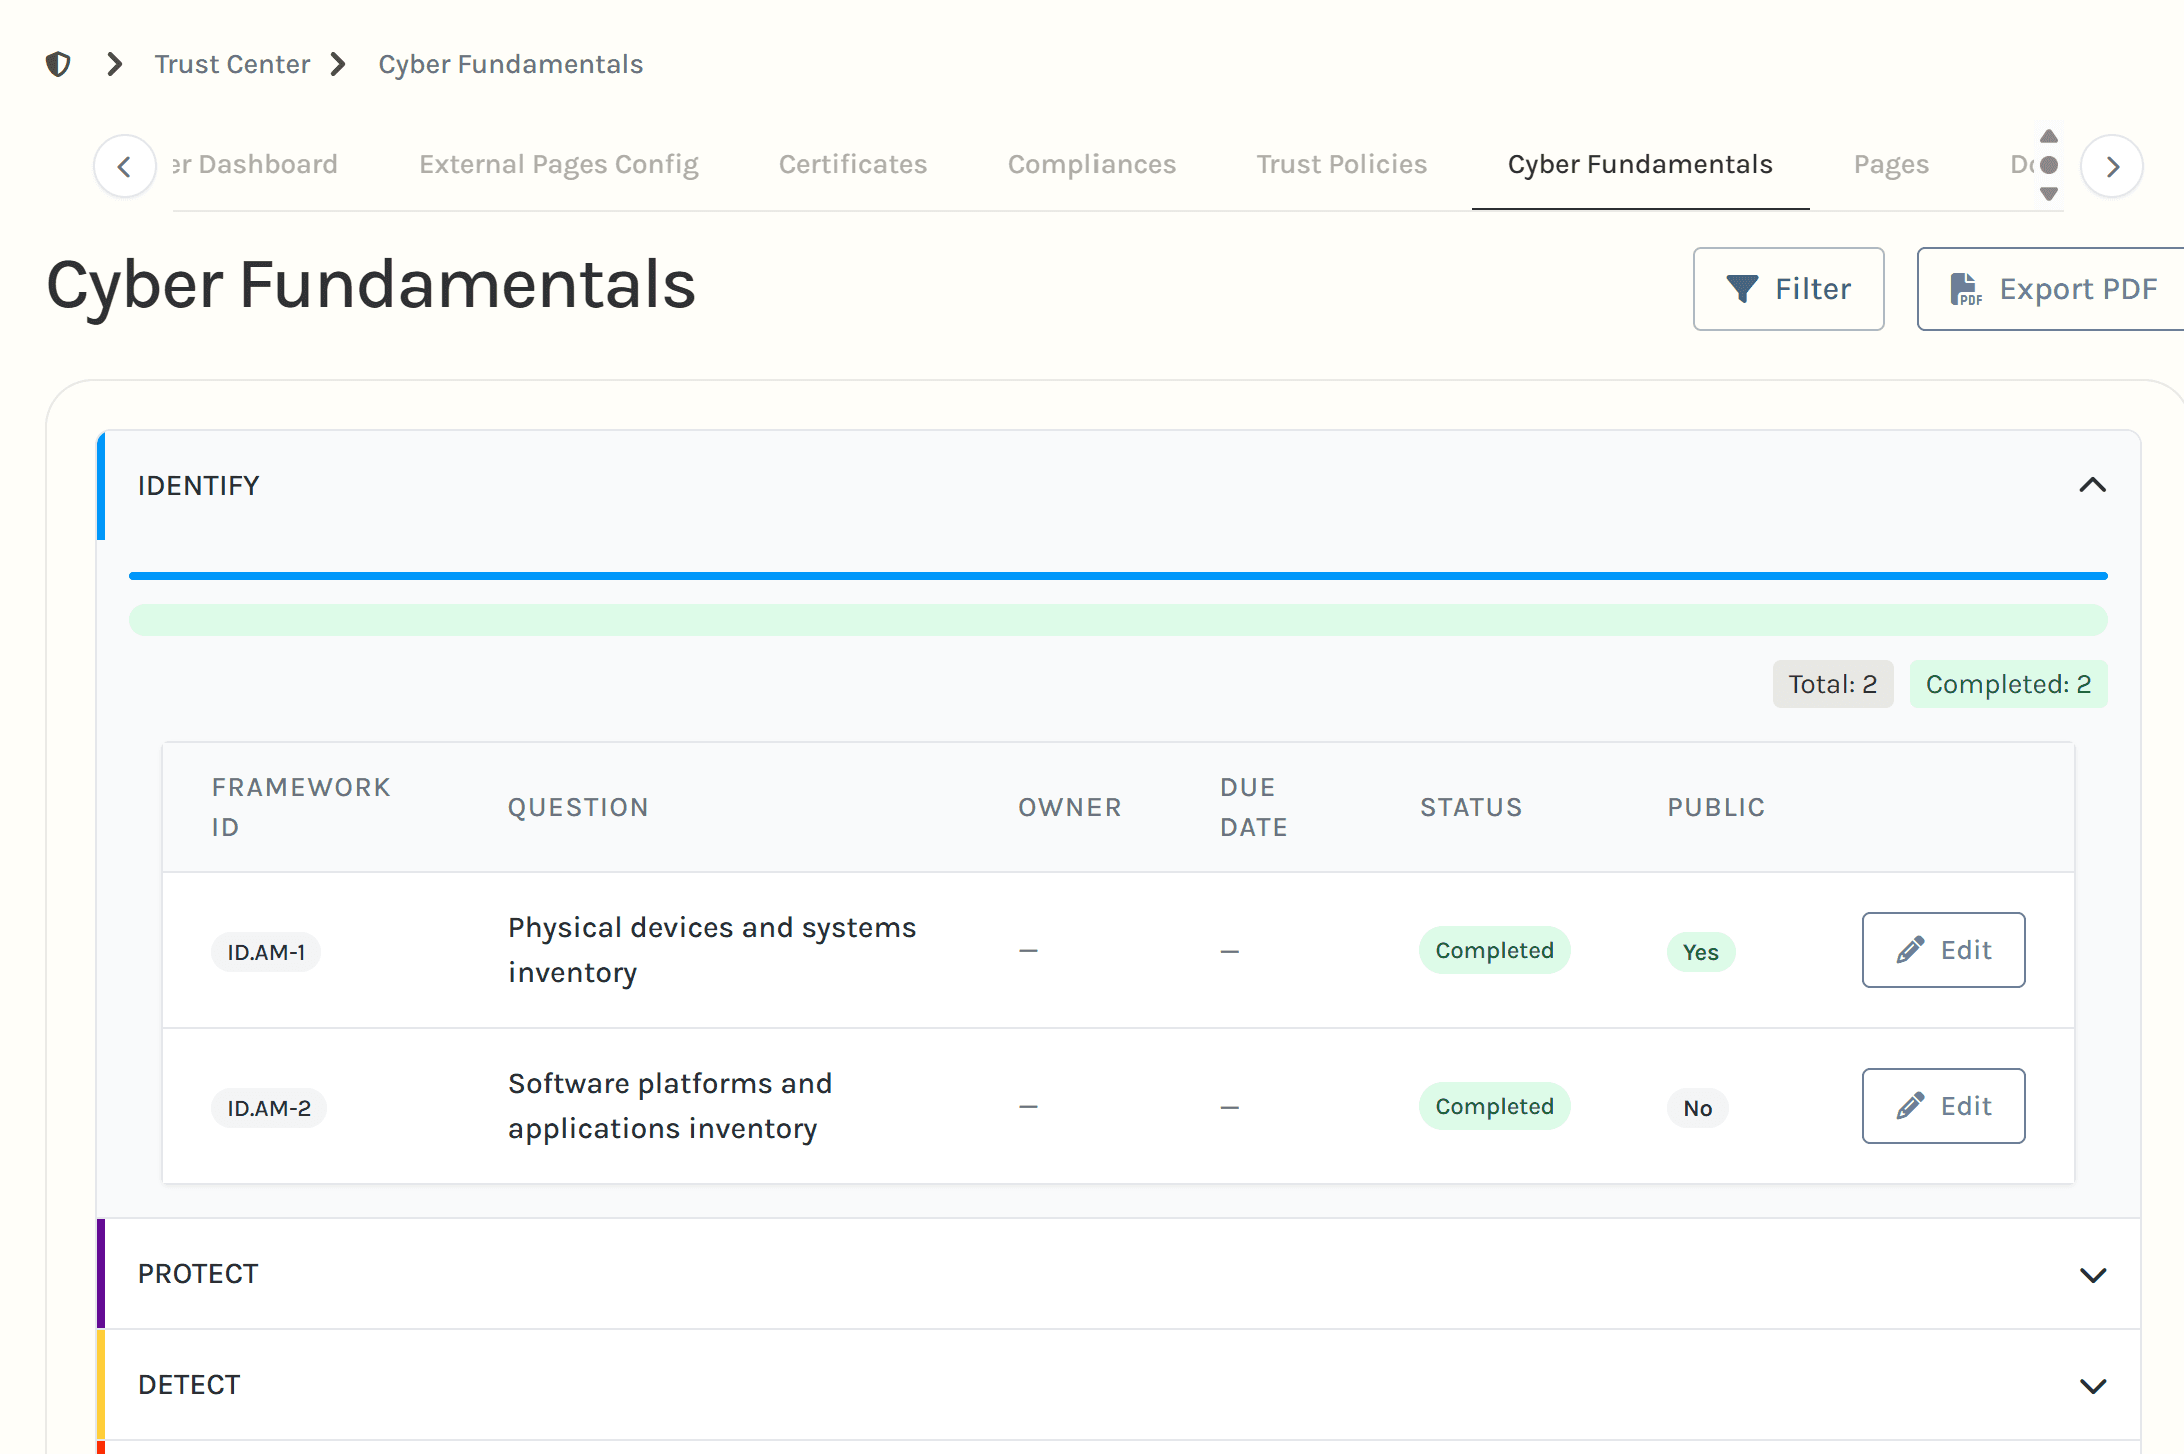This screenshot has height=1454, width=2184.
Task: Click the PDF file icon
Action: click(x=1965, y=289)
